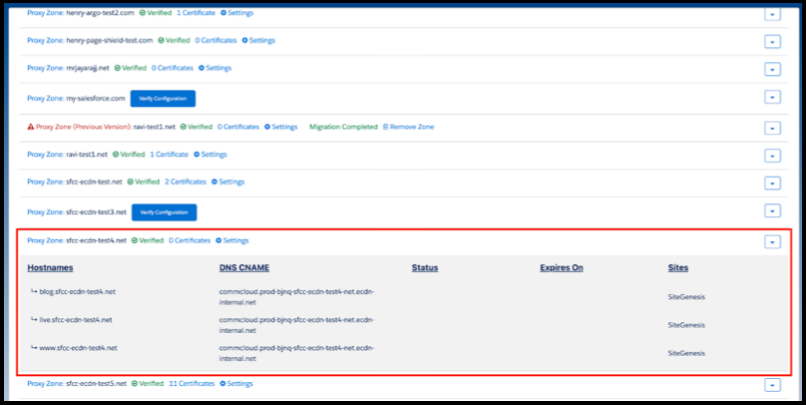The width and height of the screenshot is (807, 405).
Task: Click SiteGenesis in the www hostname row
Action: coord(686,353)
